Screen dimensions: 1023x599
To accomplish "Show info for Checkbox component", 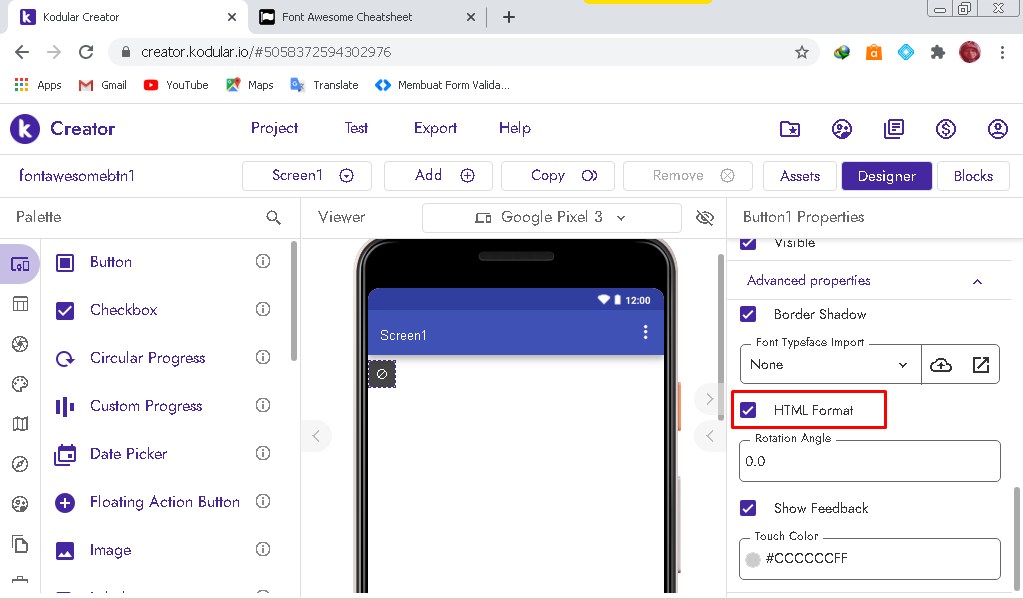I will [263, 309].
